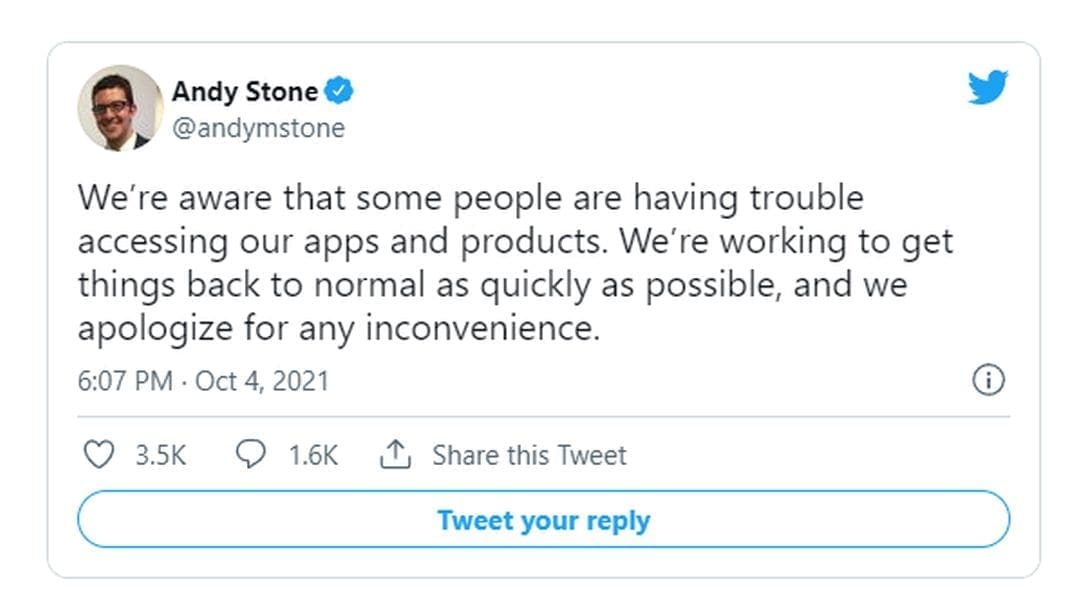The width and height of the screenshot is (1086, 600).
Task: Click the tweet's first line about trouble
Action: tap(470, 198)
